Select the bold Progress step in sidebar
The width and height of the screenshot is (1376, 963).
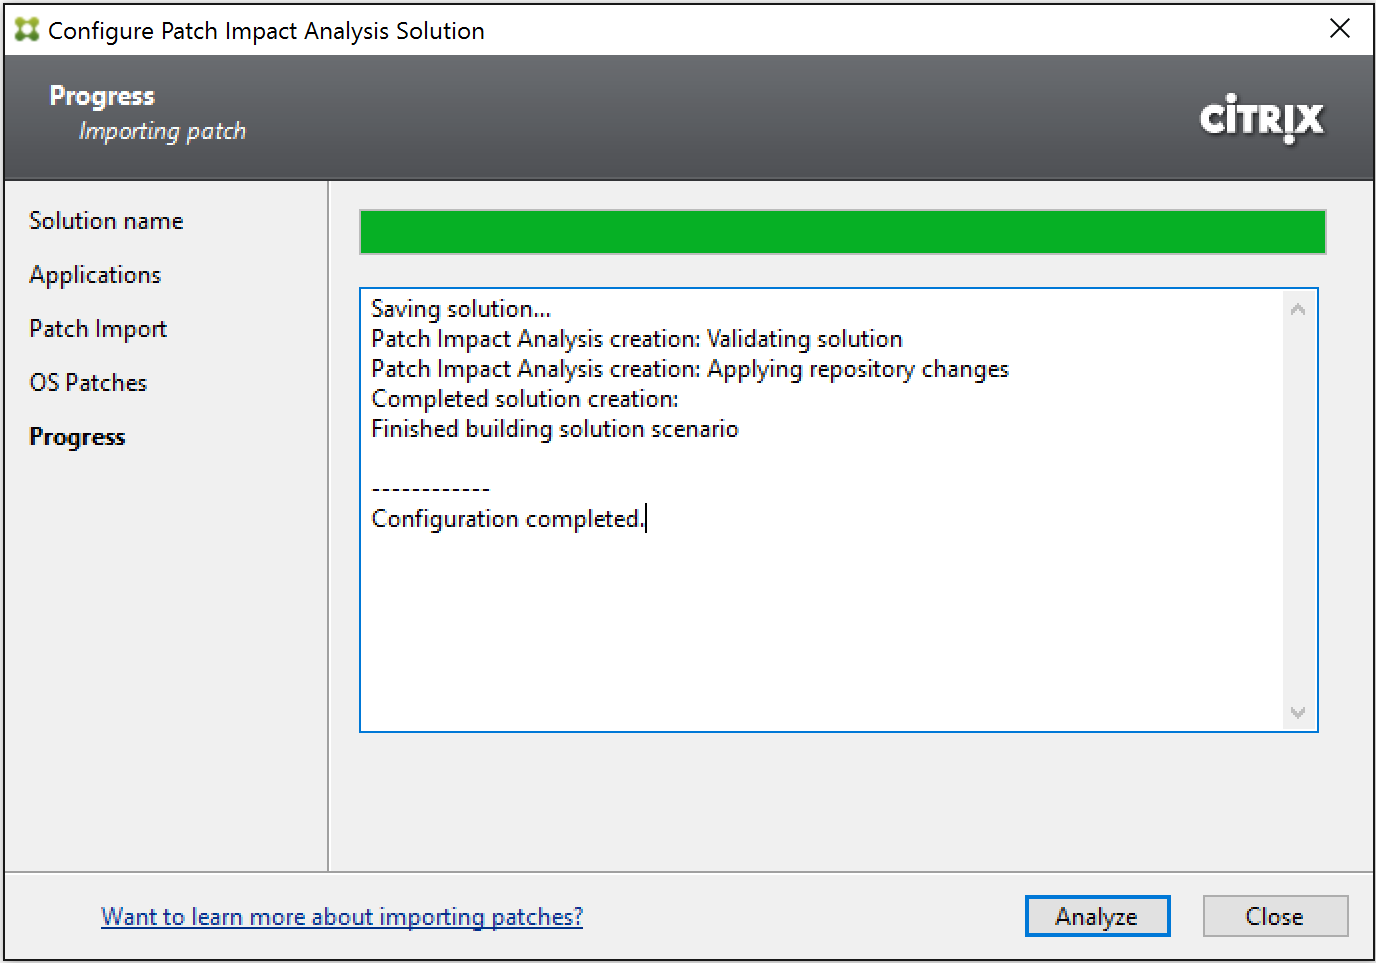pyautogui.click(x=77, y=437)
